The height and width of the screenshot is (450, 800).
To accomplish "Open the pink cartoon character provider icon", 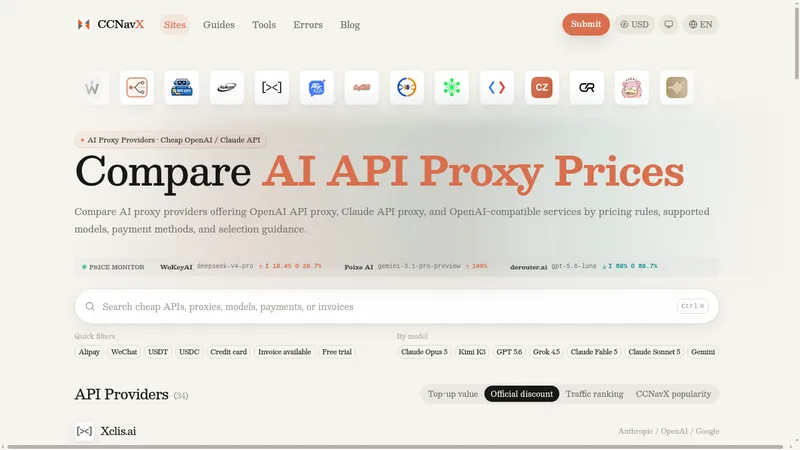I will (632, 88).
